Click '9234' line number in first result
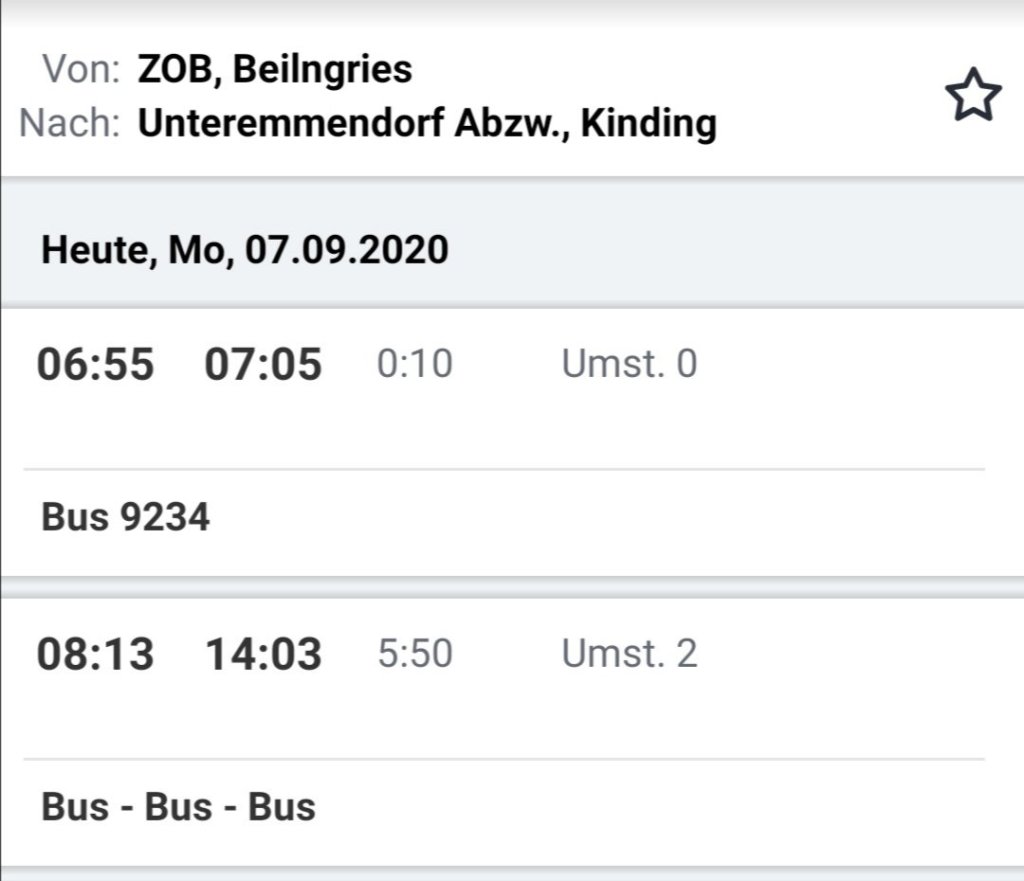The height and width of the screenshot is (881, 1024). (165, 518)
